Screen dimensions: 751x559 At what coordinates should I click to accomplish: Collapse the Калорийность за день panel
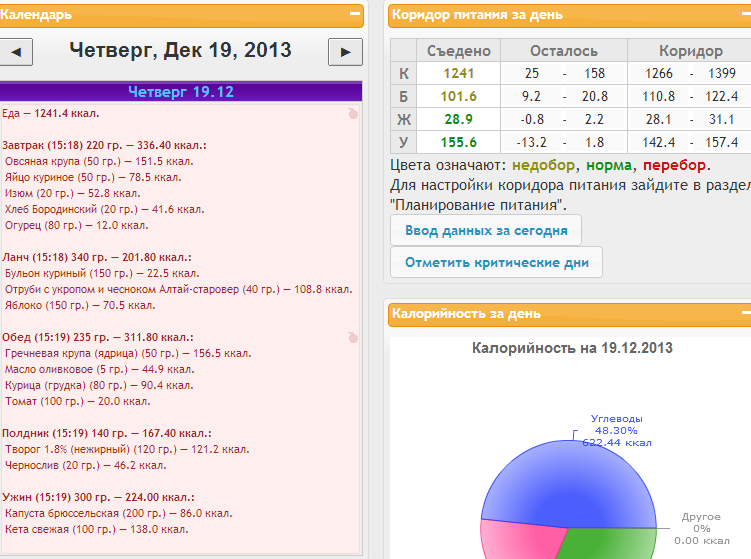[746, 313]
